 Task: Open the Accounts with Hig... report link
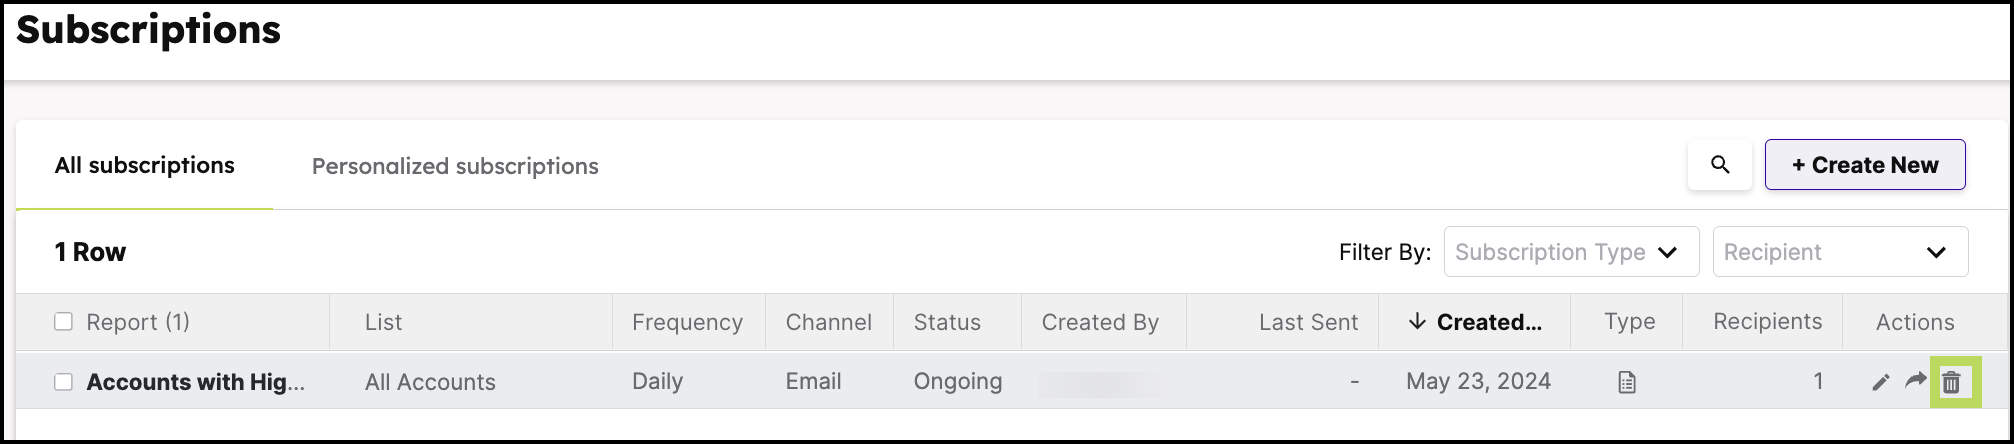195,381
